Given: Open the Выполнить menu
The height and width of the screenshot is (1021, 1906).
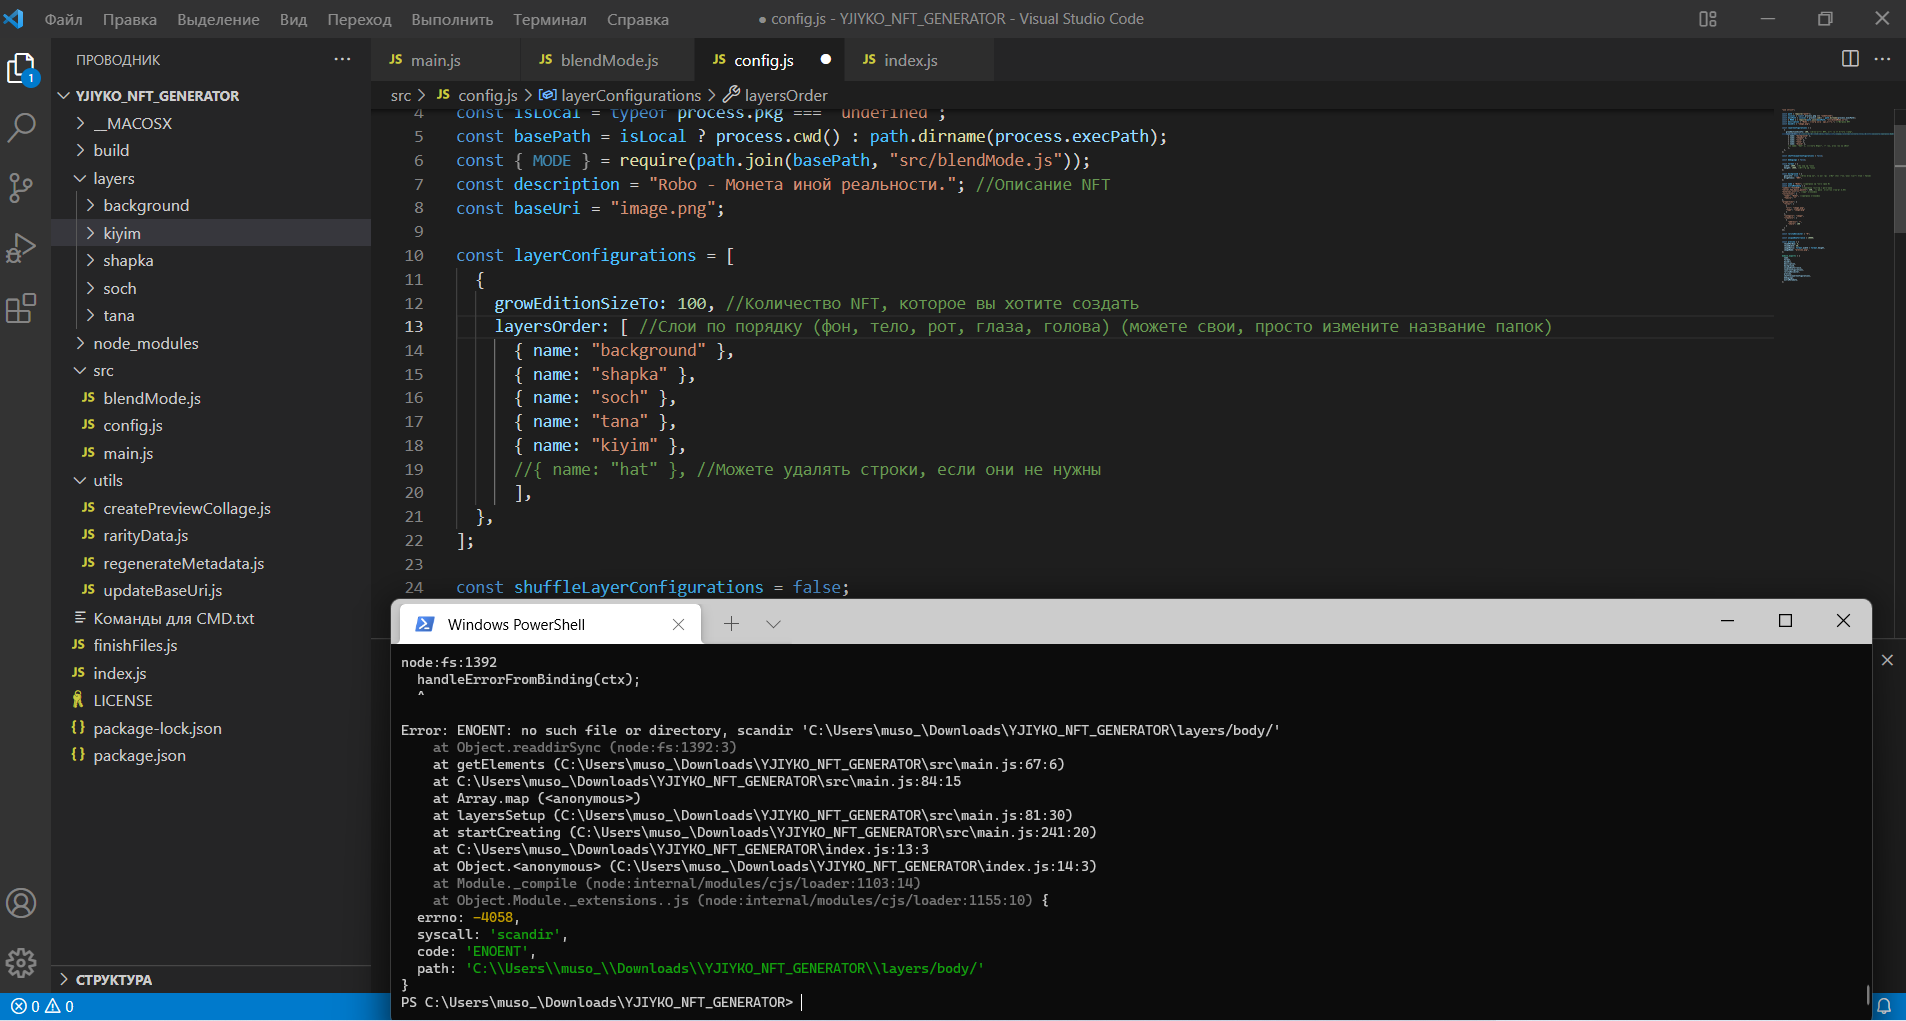Looking at the screenshot, I should (452, 19).
